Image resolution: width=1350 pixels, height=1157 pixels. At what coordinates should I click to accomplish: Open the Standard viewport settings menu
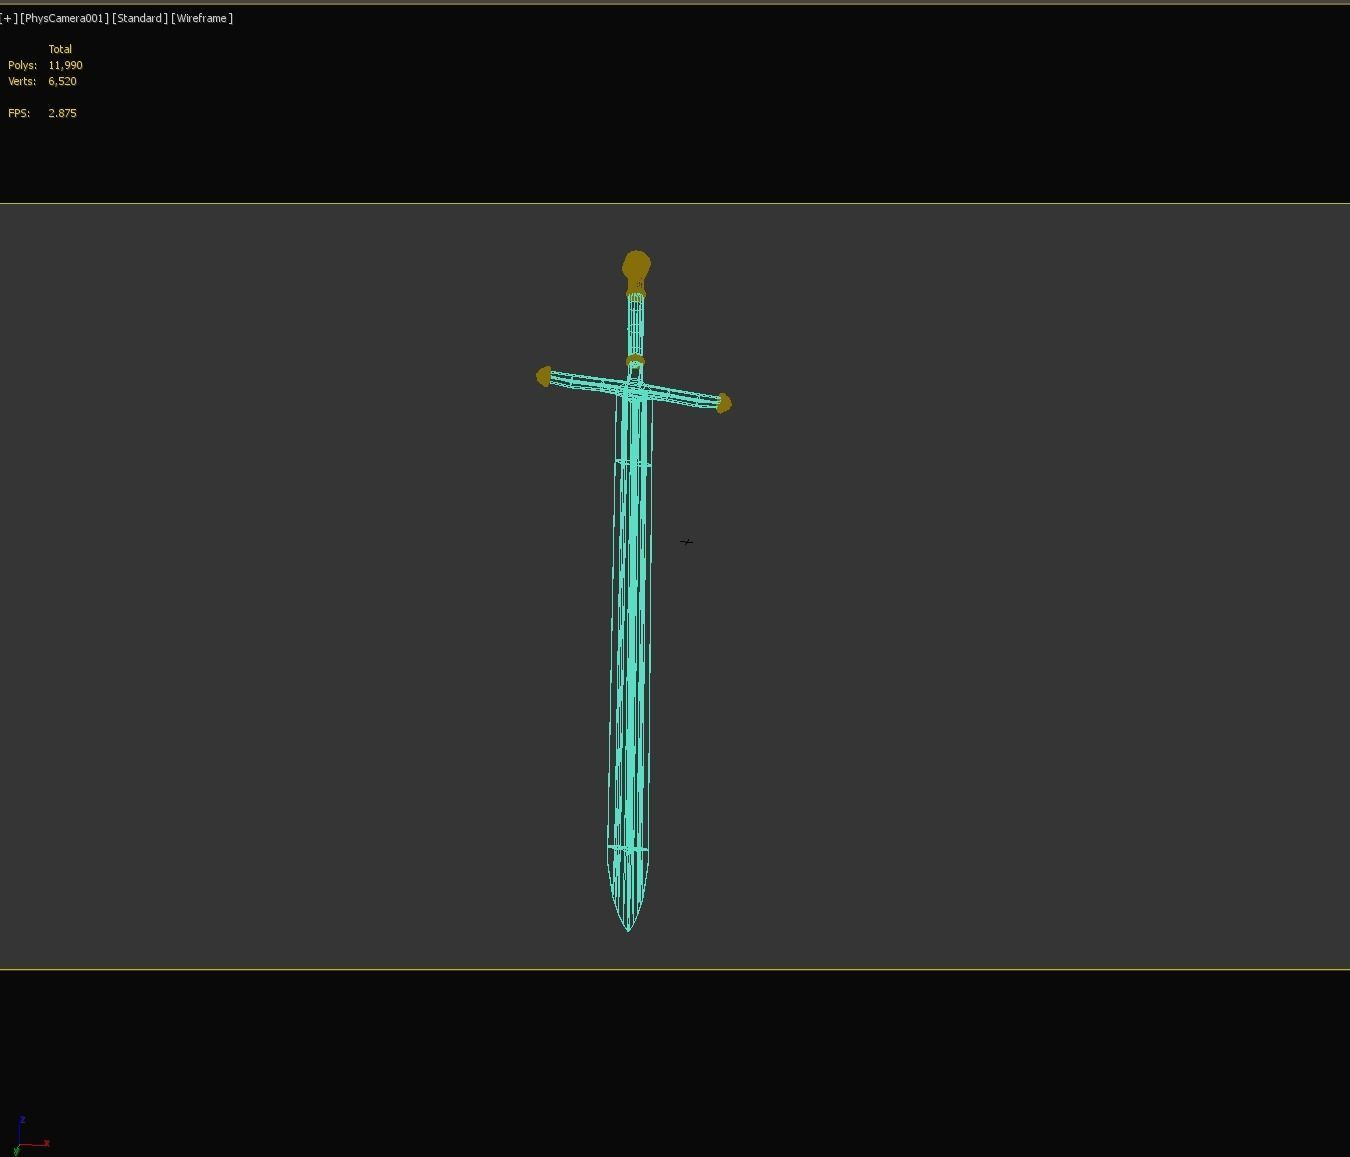(140, 18)
